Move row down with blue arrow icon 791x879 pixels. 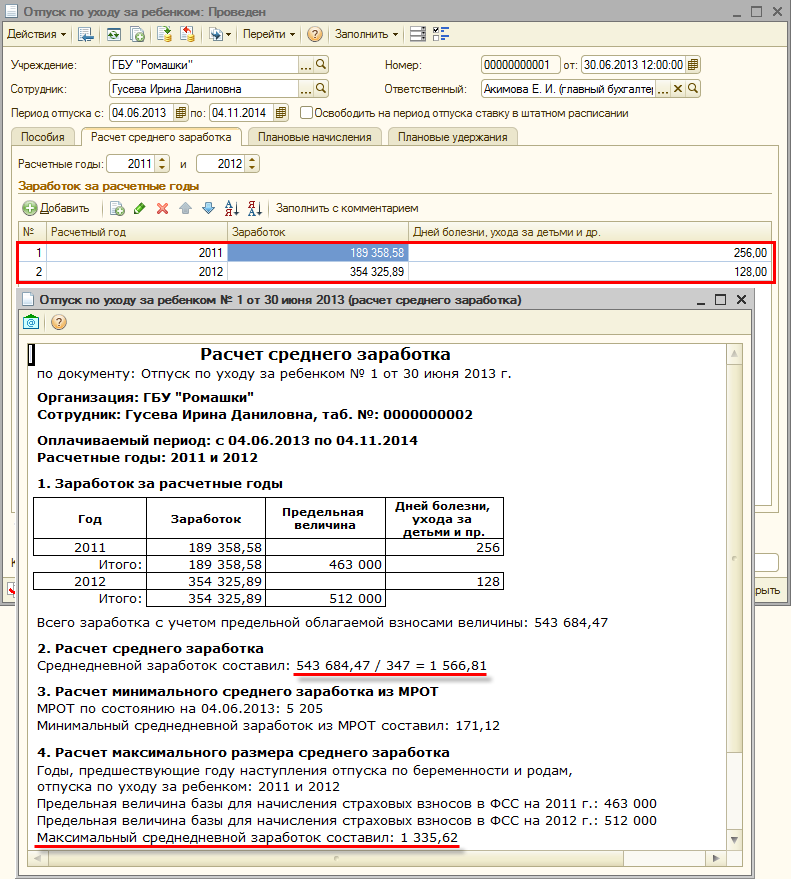click(x=208, y=209)
